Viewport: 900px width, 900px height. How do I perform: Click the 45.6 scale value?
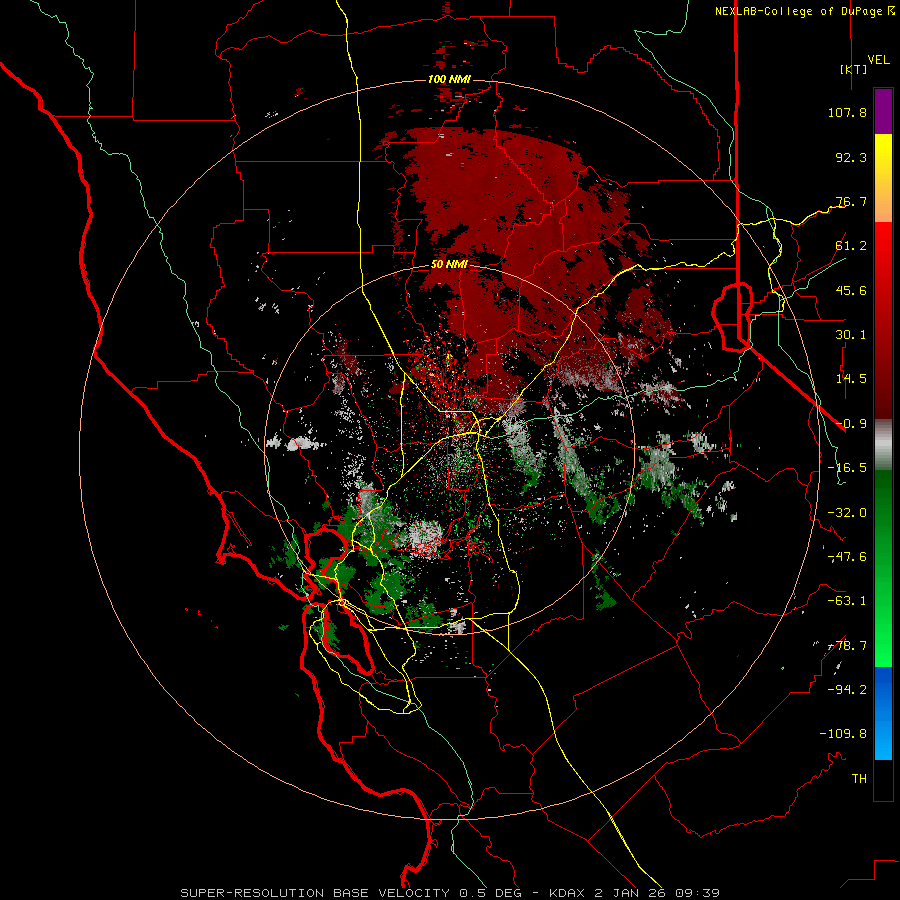[x=851, y=290]
